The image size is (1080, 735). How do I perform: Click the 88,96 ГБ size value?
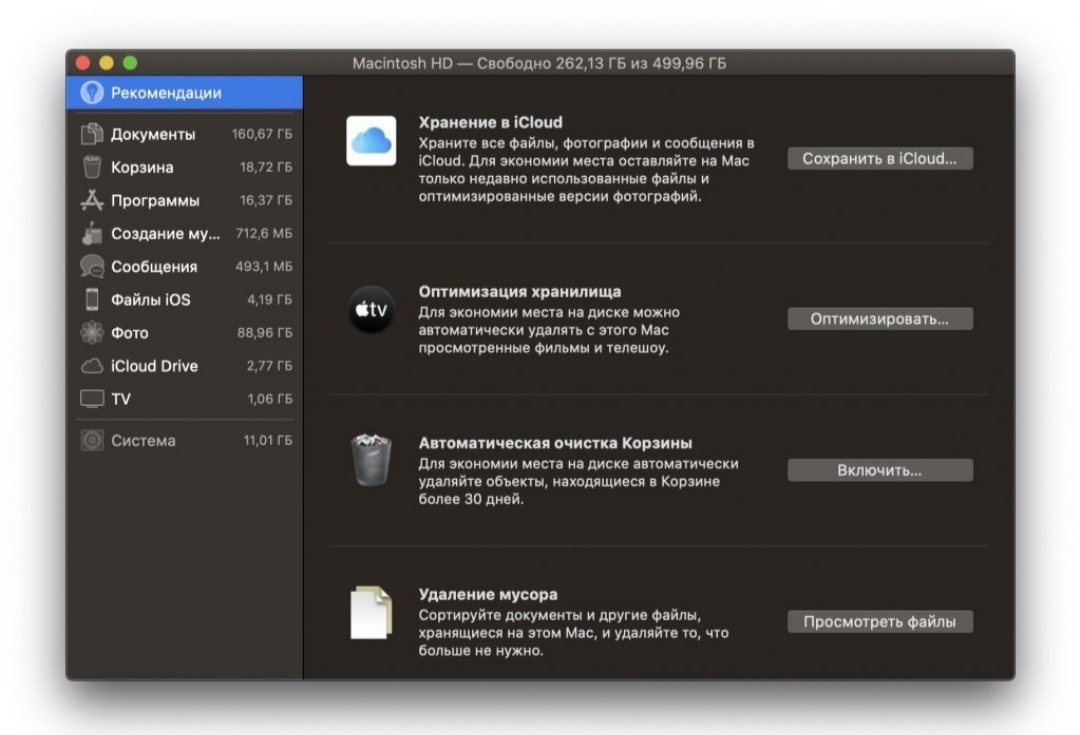coord(264,333)
